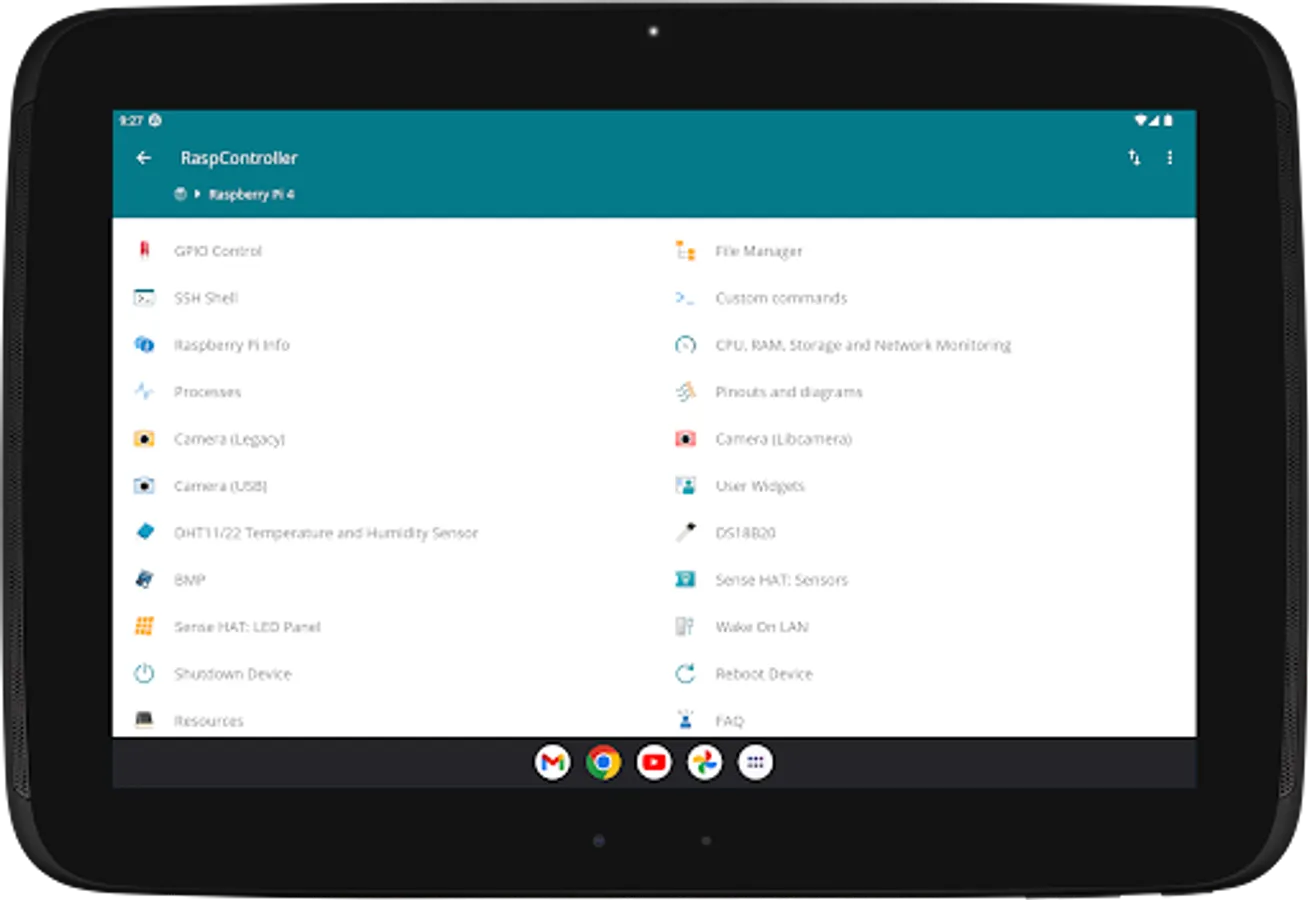This screenshot has height=900, width=1309.
Task: Tap the Sense HAT Sensors icon
Action: (x=685, y=580)
